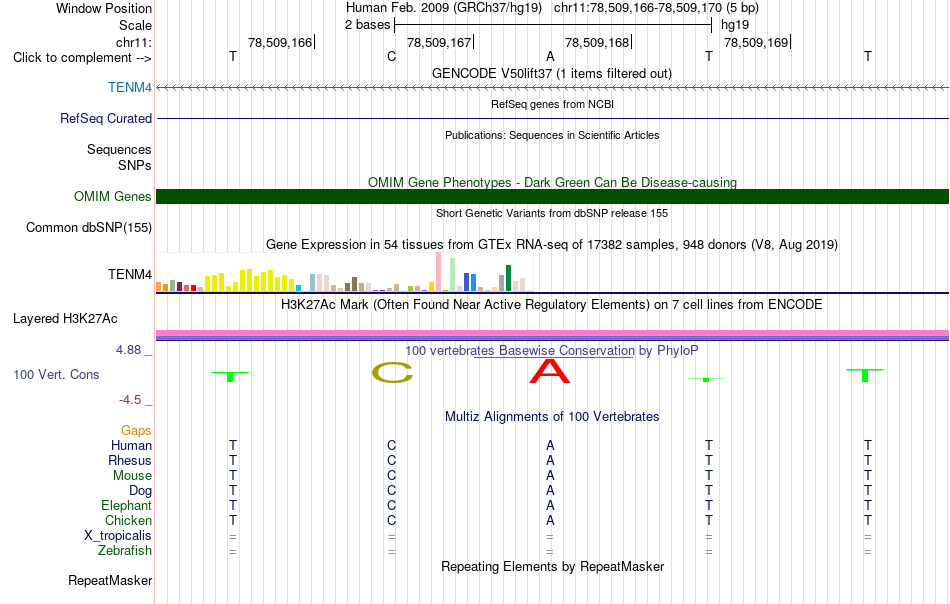Image resolution: width=950 pixels, height=604 pixels.
Task: Click the Rhesus alignment row label
Action: click(130, 460)
